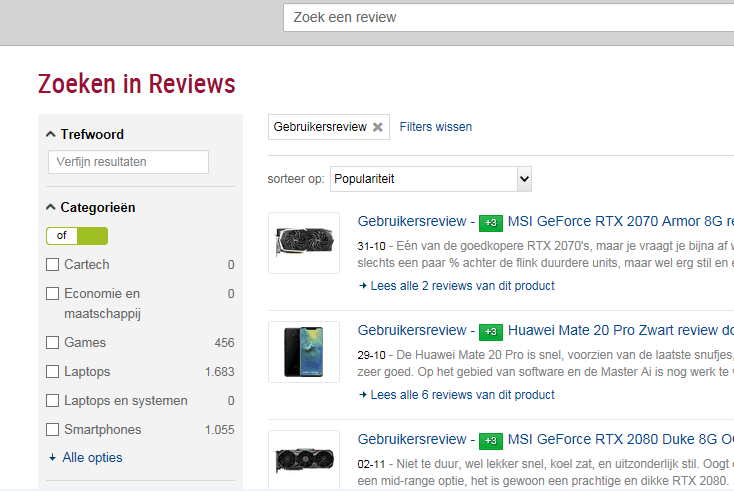Focus the Verfijn resultaten input field

click(x=128, y=162)
